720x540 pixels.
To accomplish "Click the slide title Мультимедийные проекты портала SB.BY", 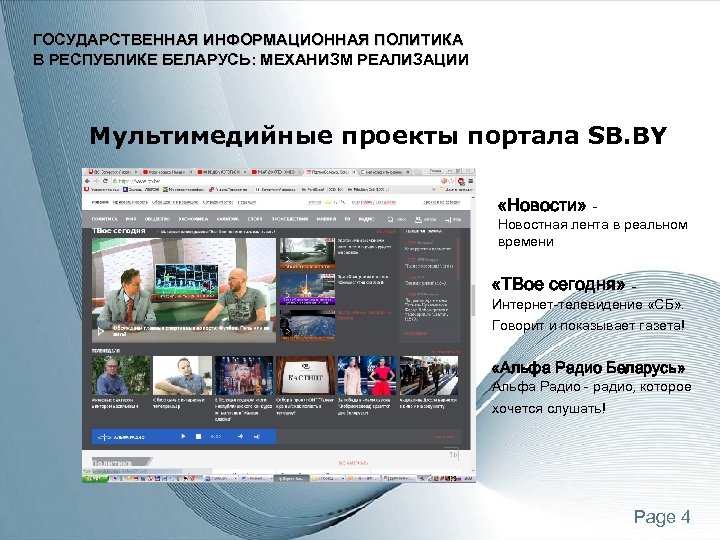I will (378, 136).
